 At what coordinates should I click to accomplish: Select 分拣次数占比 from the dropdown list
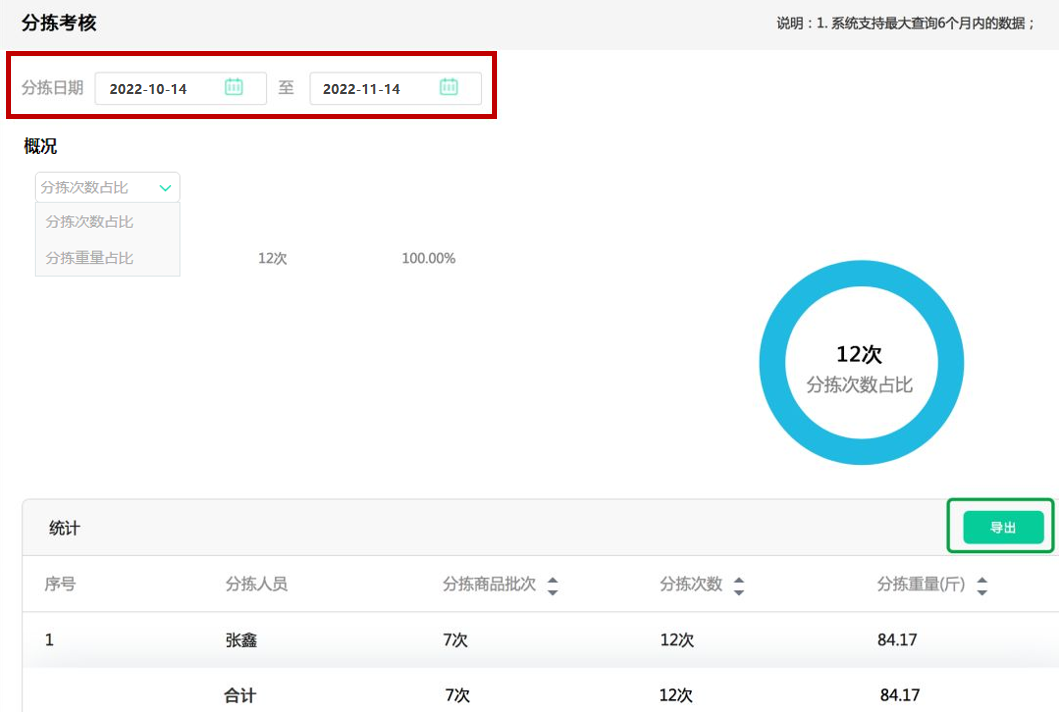[x=91, y=222]
